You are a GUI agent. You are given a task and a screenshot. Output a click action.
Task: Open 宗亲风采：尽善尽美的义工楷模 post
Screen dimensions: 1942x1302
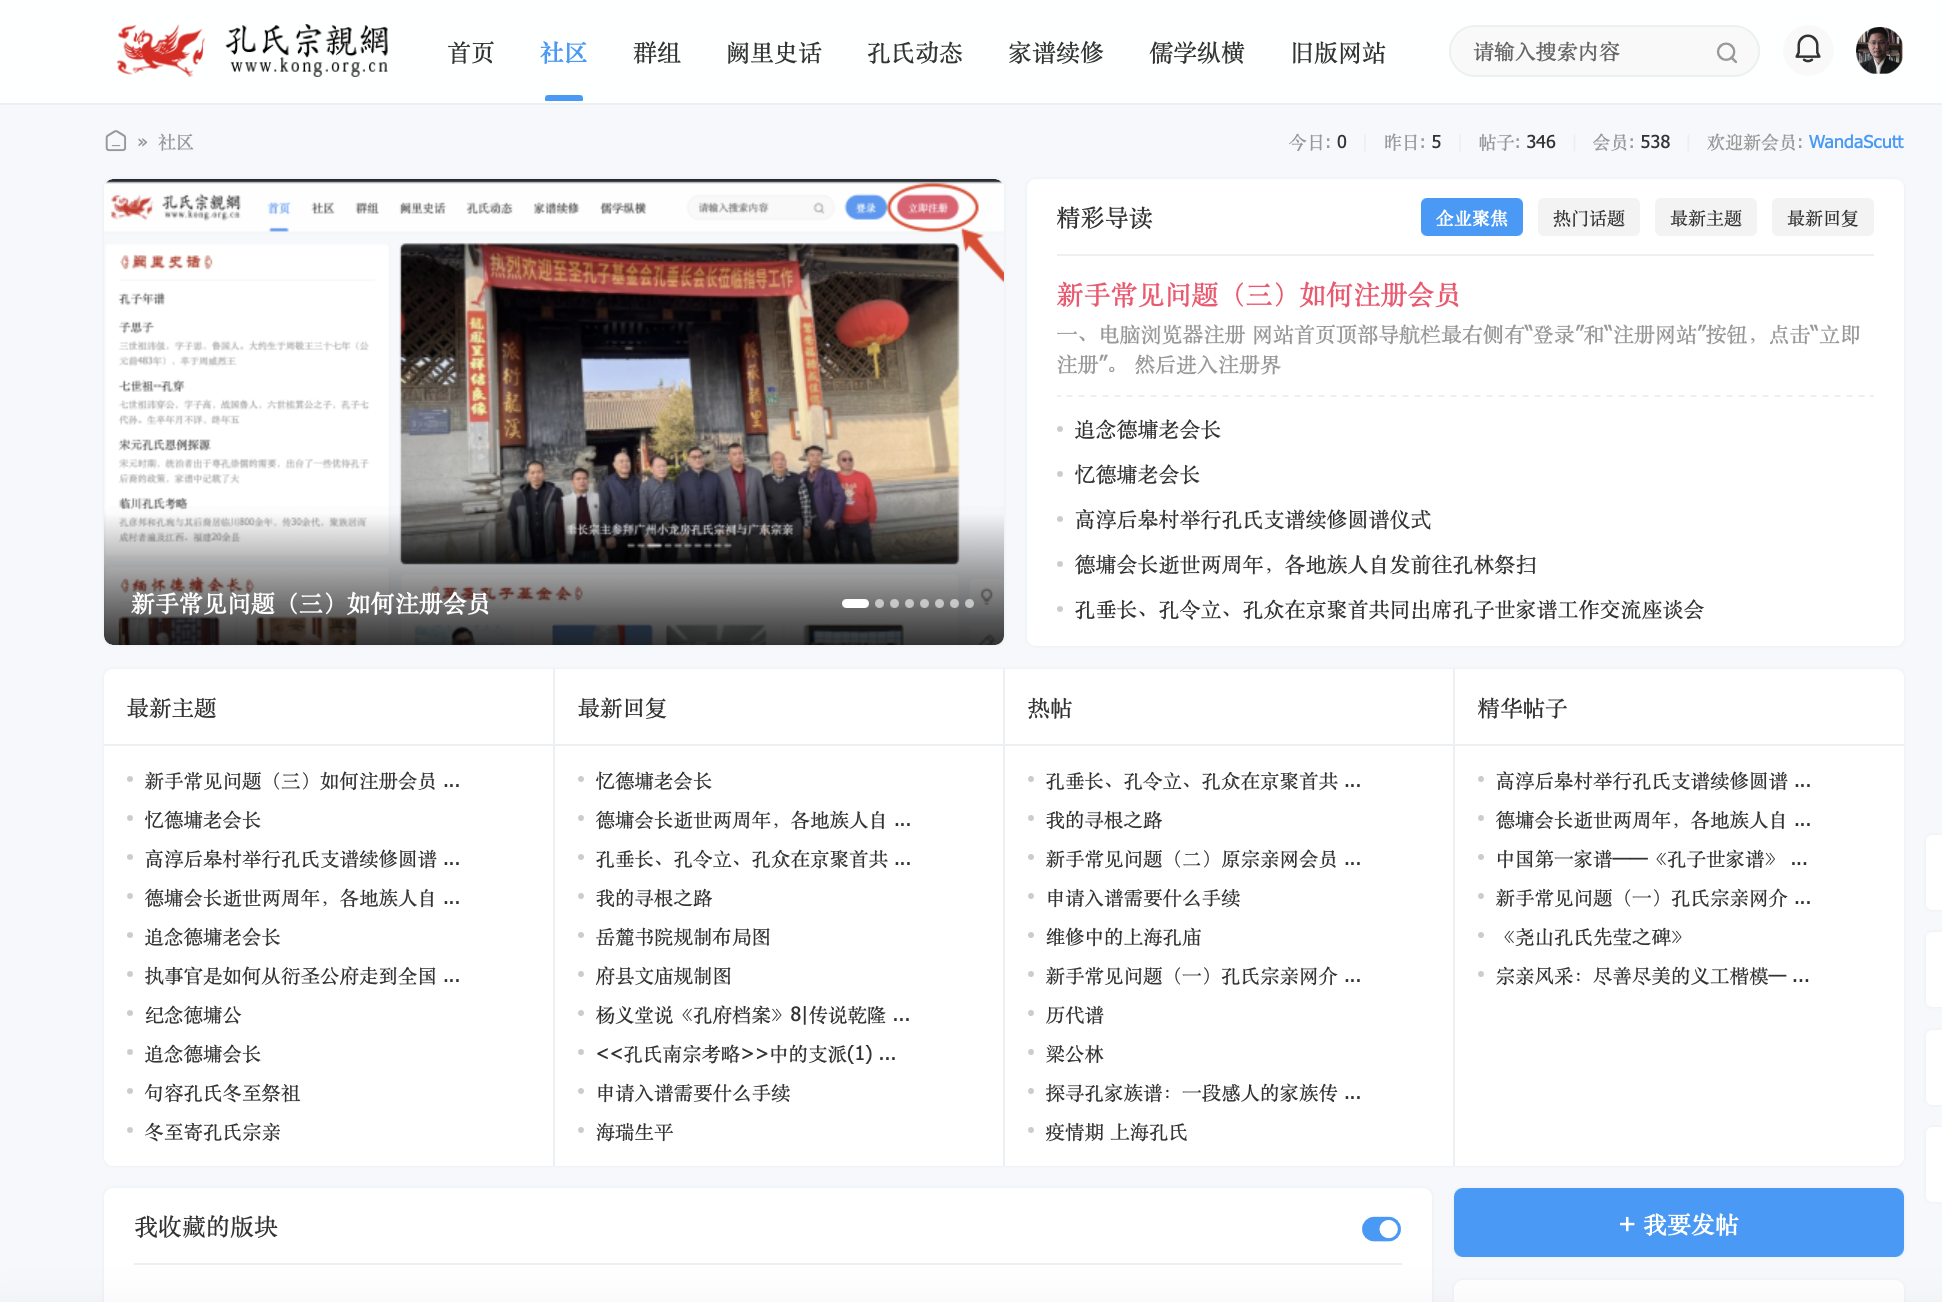coord(1652,976)
